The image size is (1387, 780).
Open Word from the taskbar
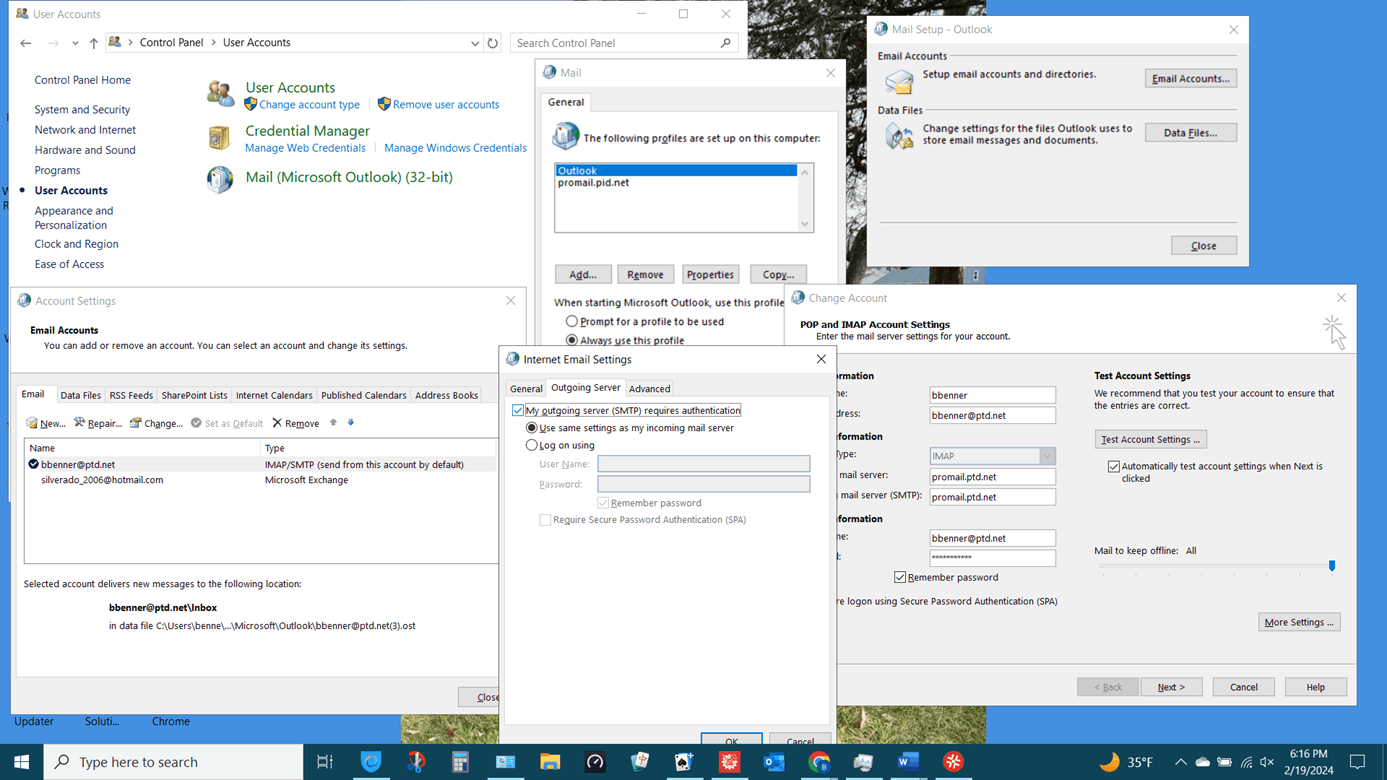908,762
